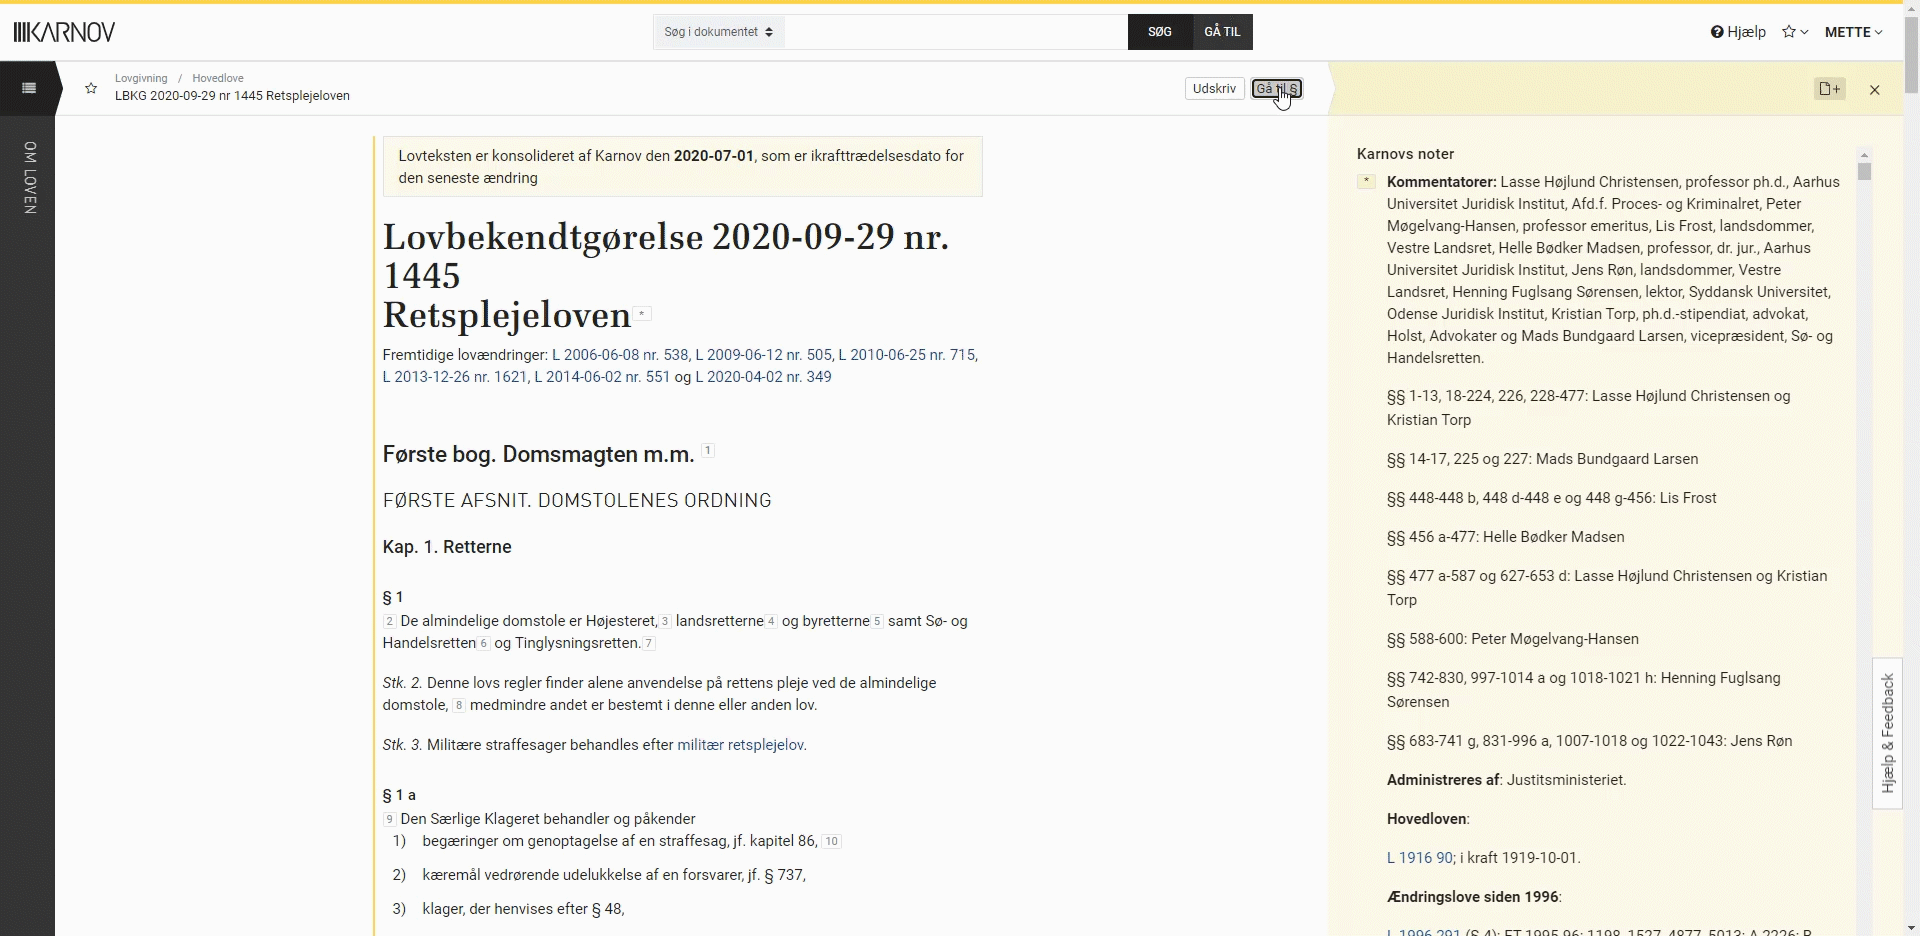The image size is (1920, 936).
Task: Click 'FØRSTE AFSNIT. DOMSTOLENES ORDNING' heading
Action: click(577, 500)
